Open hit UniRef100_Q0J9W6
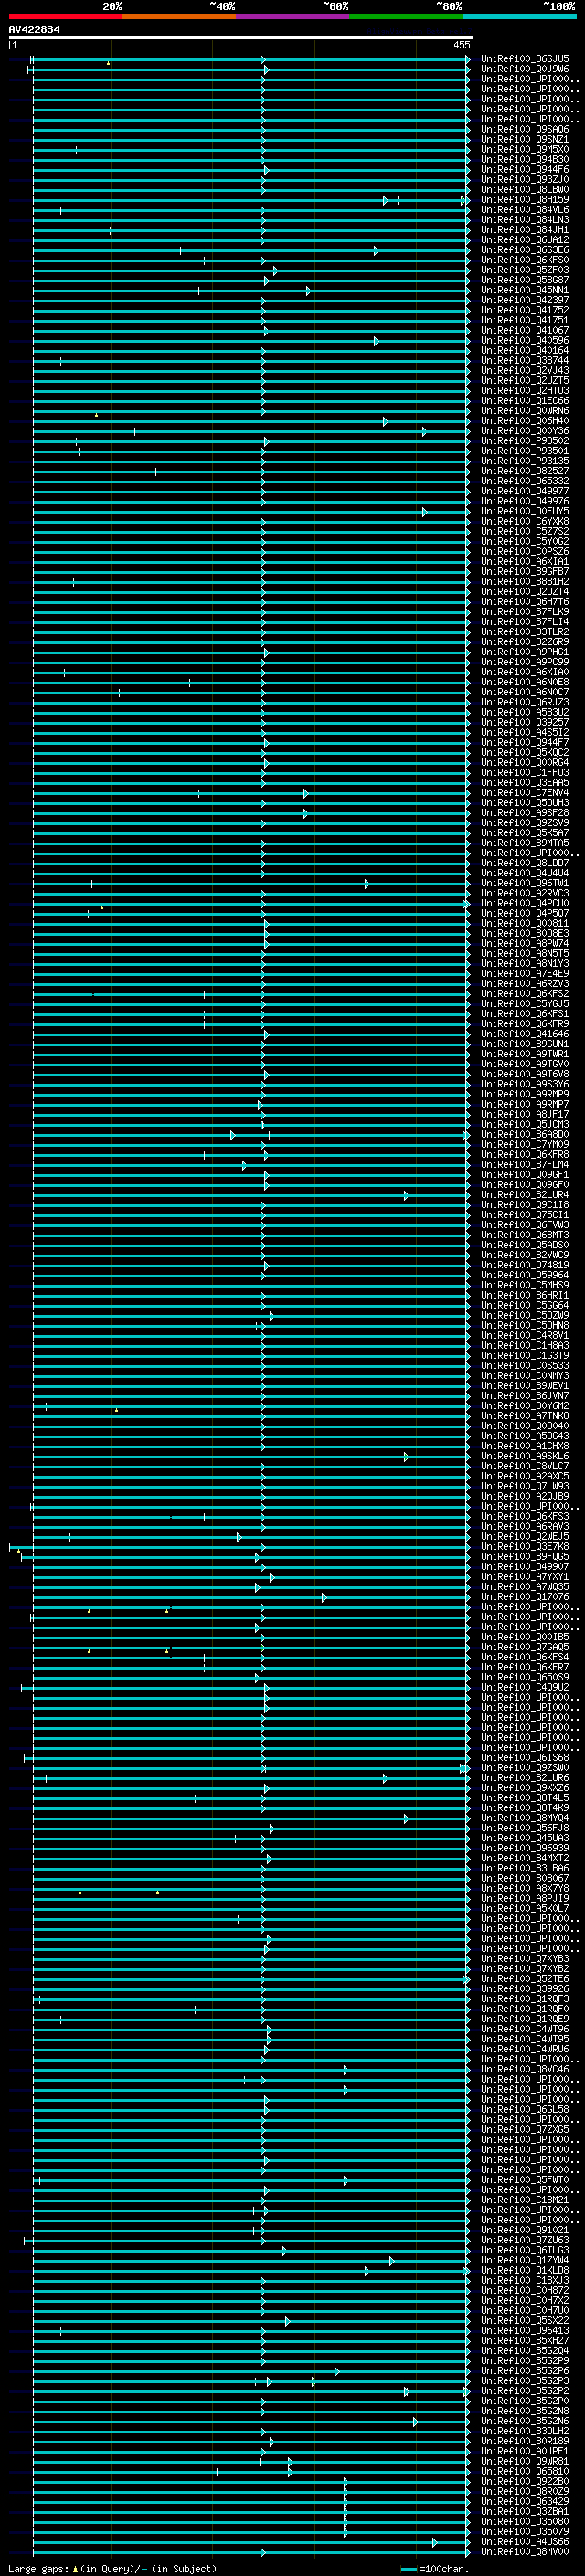Screen dimensions: 585x2576 [525, 69]
